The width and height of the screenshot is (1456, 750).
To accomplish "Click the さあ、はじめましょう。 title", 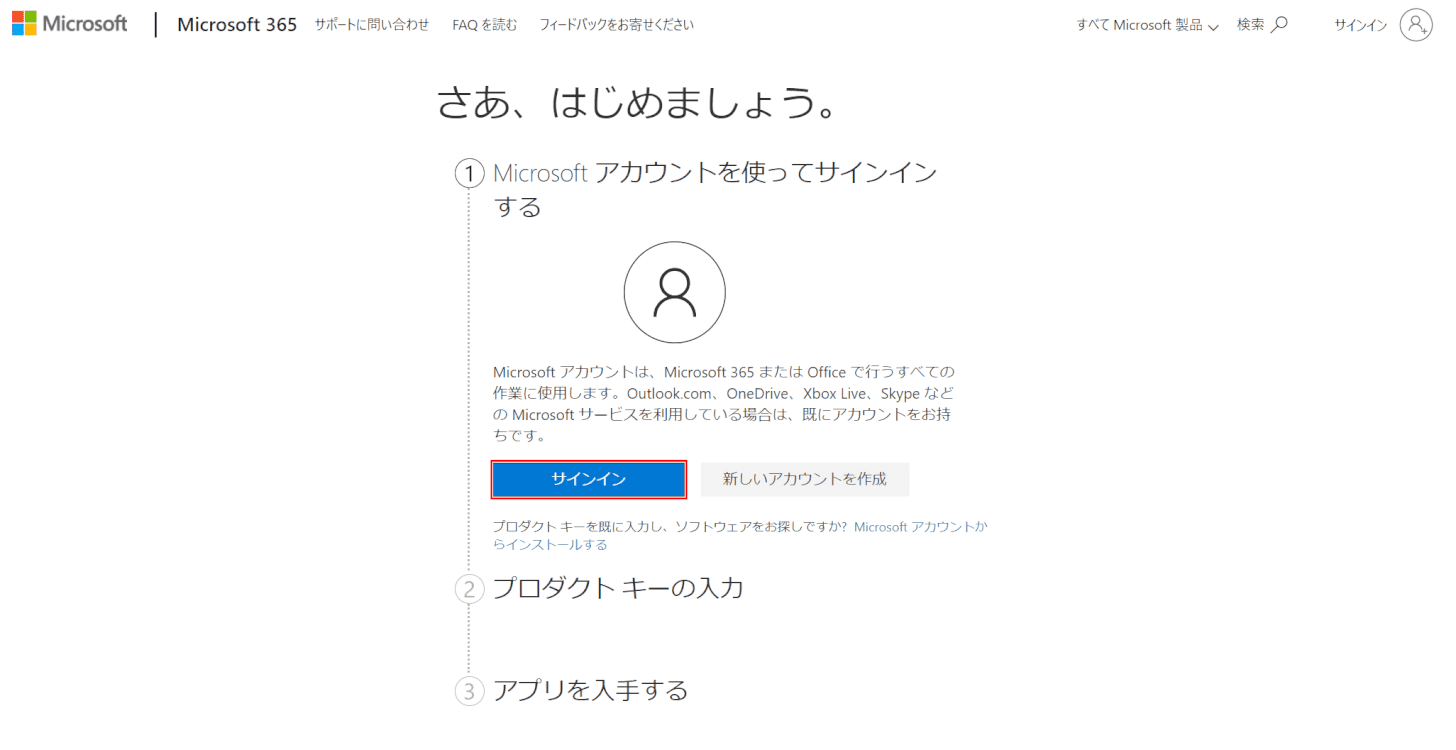I will point(638,102).
